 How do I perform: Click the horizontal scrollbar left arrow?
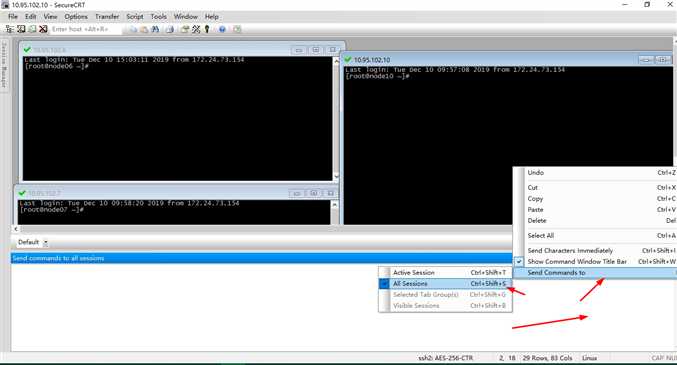16,229
